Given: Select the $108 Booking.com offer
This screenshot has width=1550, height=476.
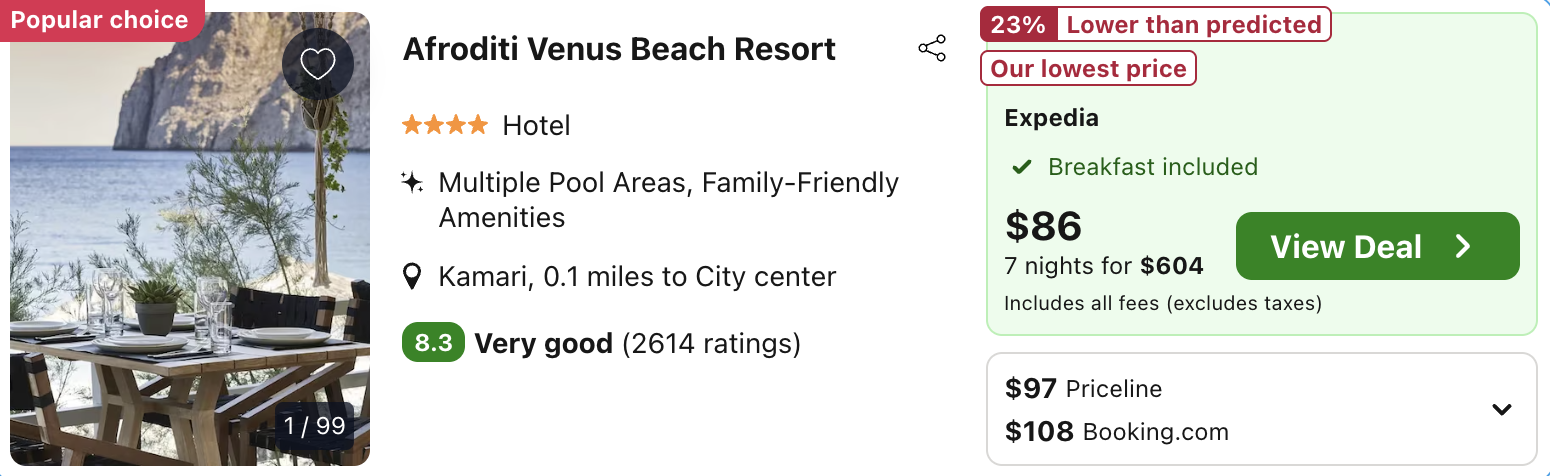Looking at the screenshot, I should [x=1117, y=432].
